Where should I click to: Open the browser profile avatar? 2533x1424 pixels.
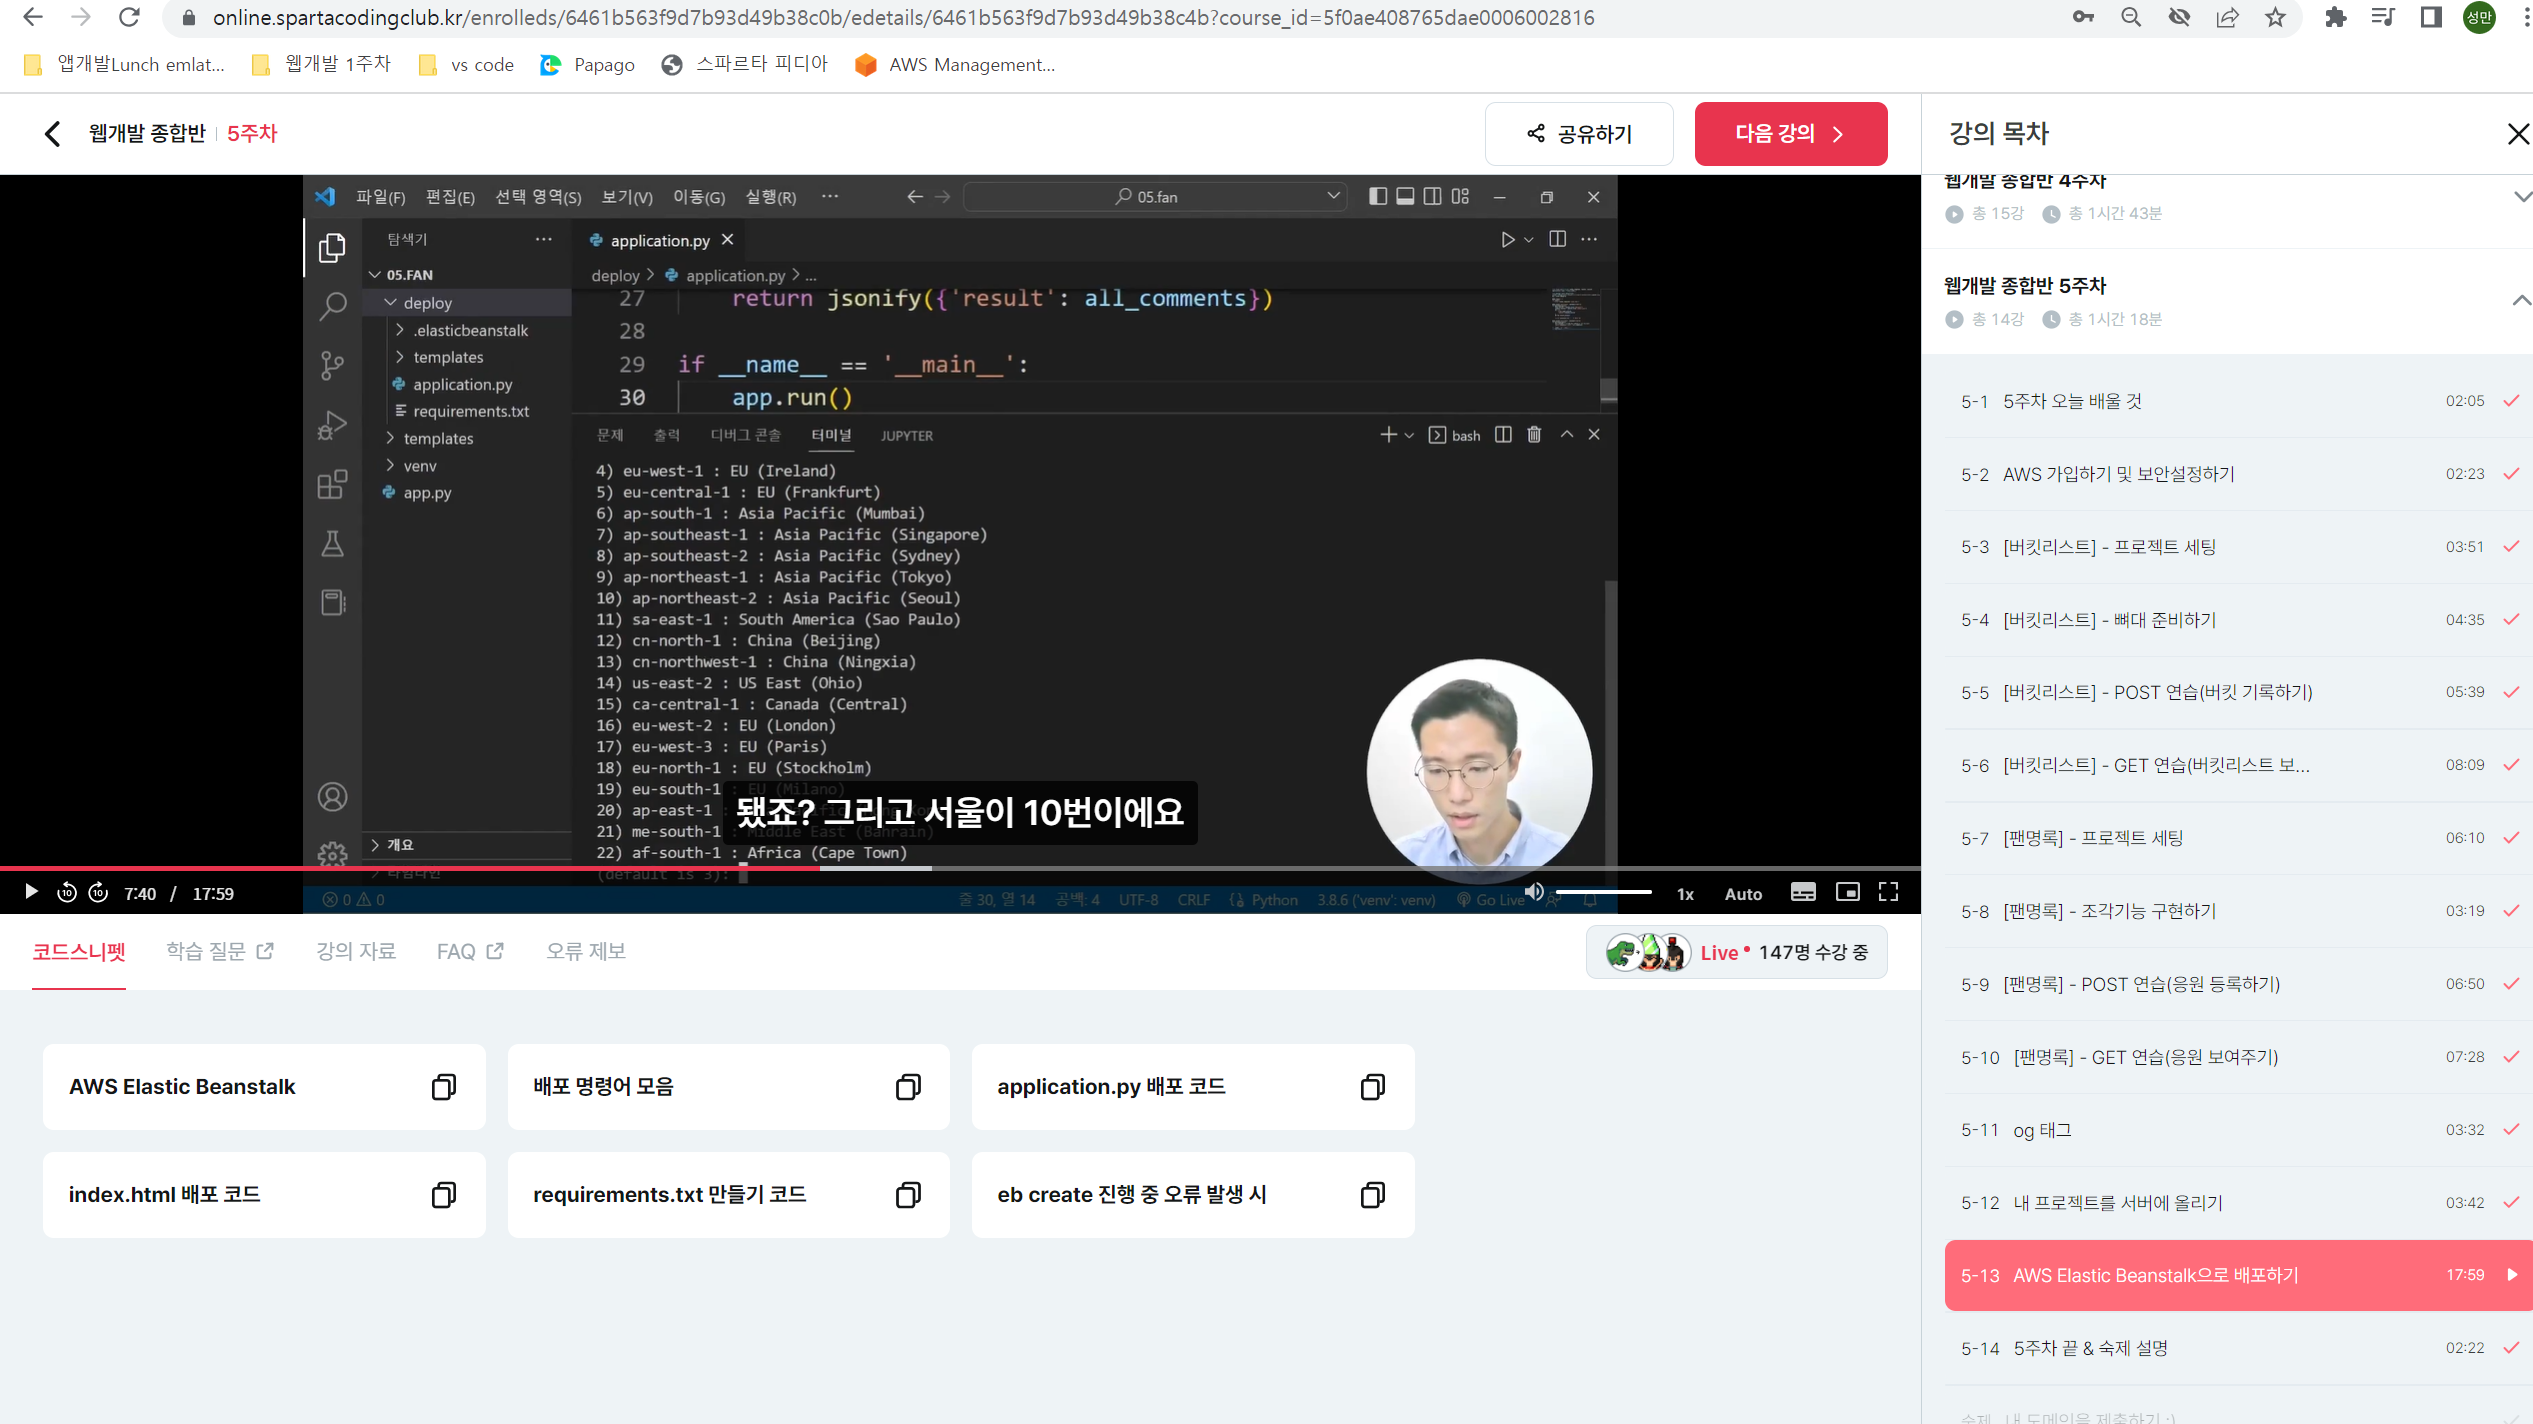click(2479, 17)
